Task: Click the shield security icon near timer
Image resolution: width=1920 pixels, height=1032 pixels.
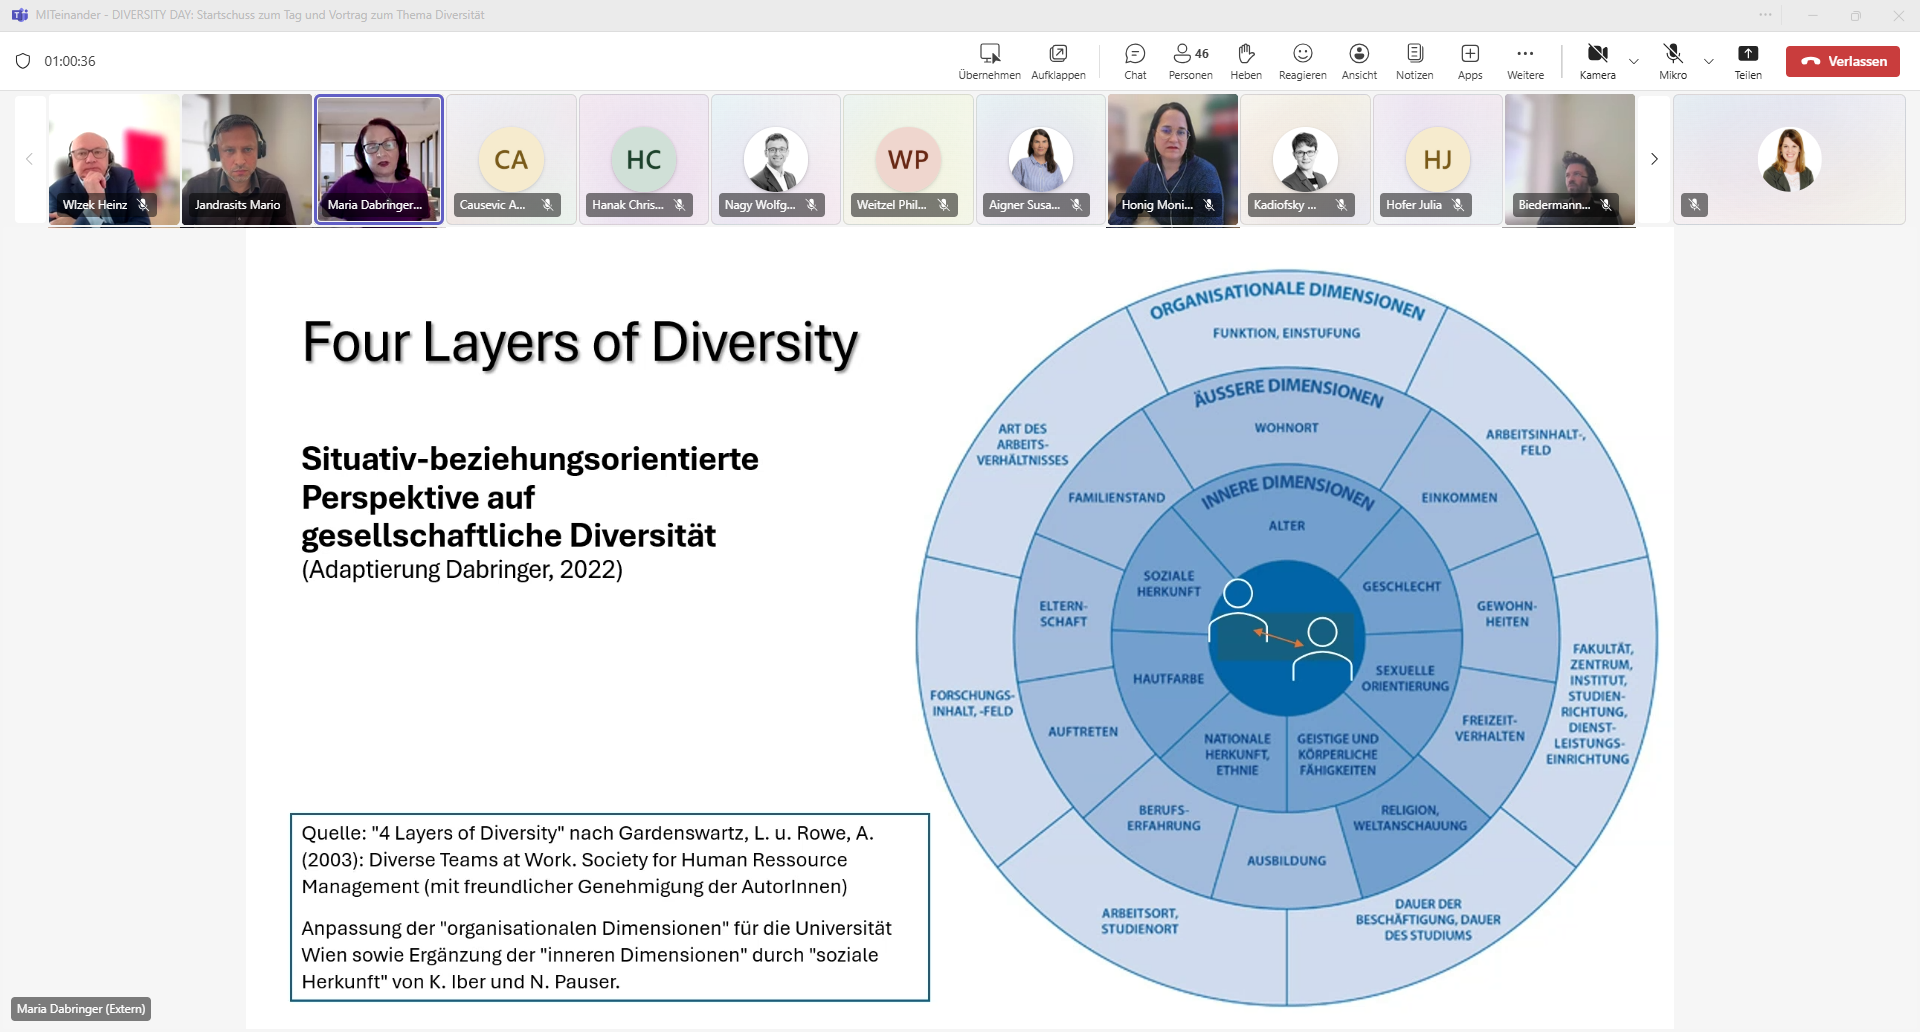Action: (x=23, y=61)
